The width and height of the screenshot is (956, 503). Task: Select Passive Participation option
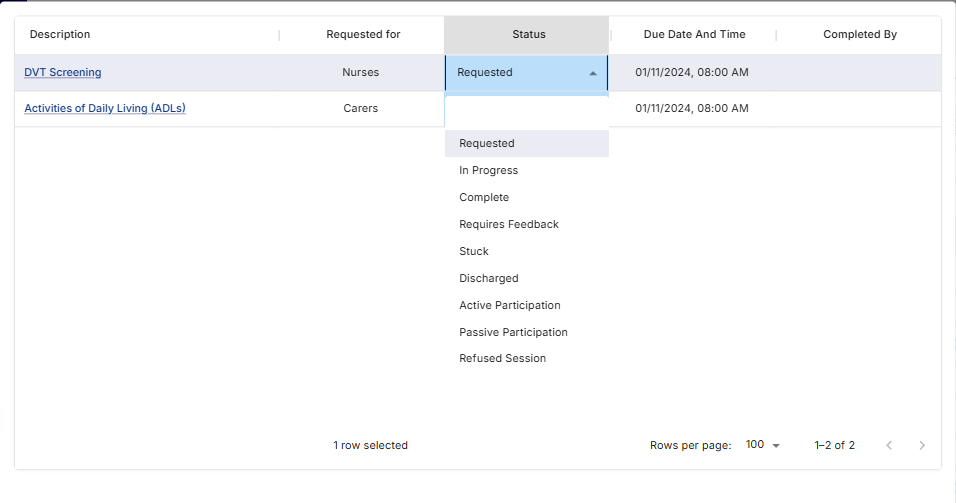pyautogui.click(x=513, y=332)
